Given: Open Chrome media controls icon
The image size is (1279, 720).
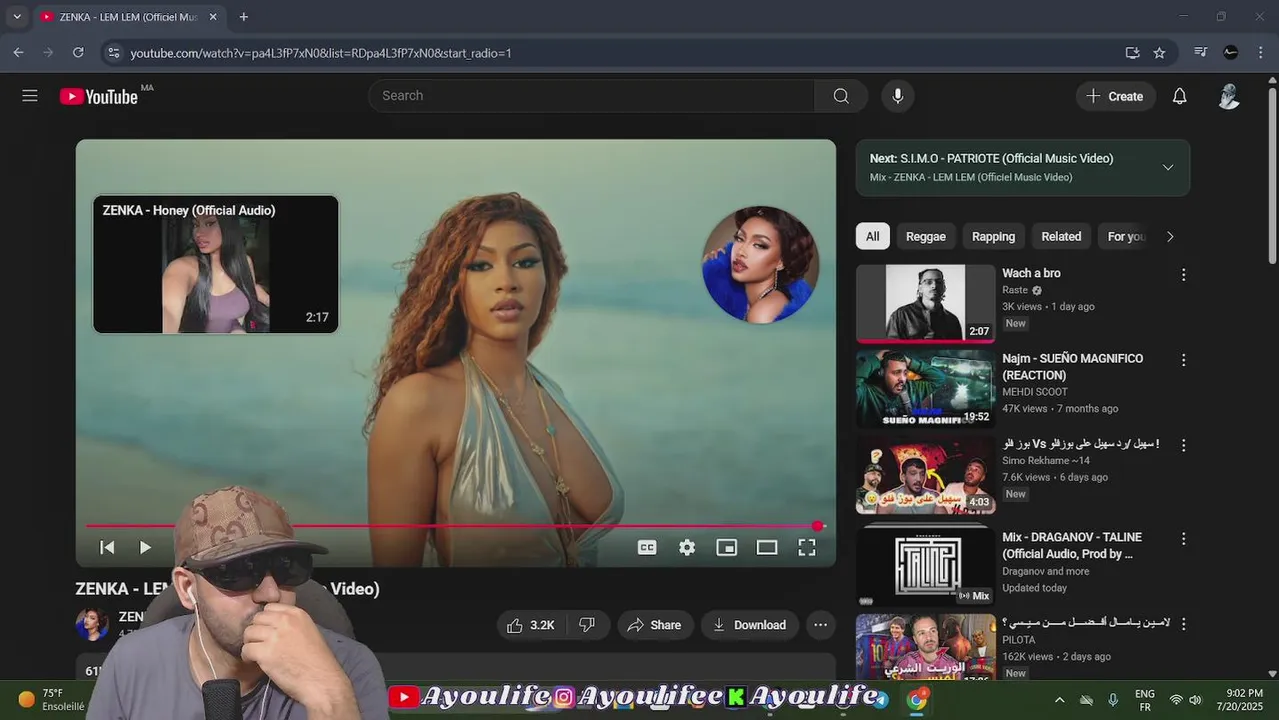Looking at the screenshot, I should coord(1200,52).
